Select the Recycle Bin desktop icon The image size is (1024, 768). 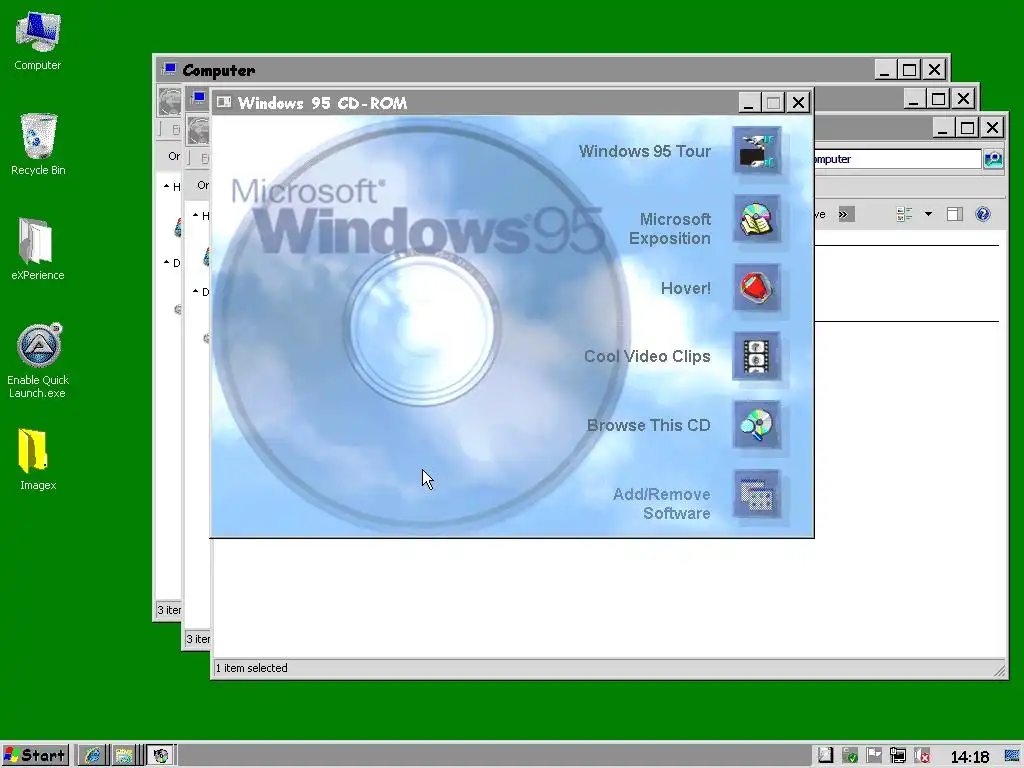(38, 145)
